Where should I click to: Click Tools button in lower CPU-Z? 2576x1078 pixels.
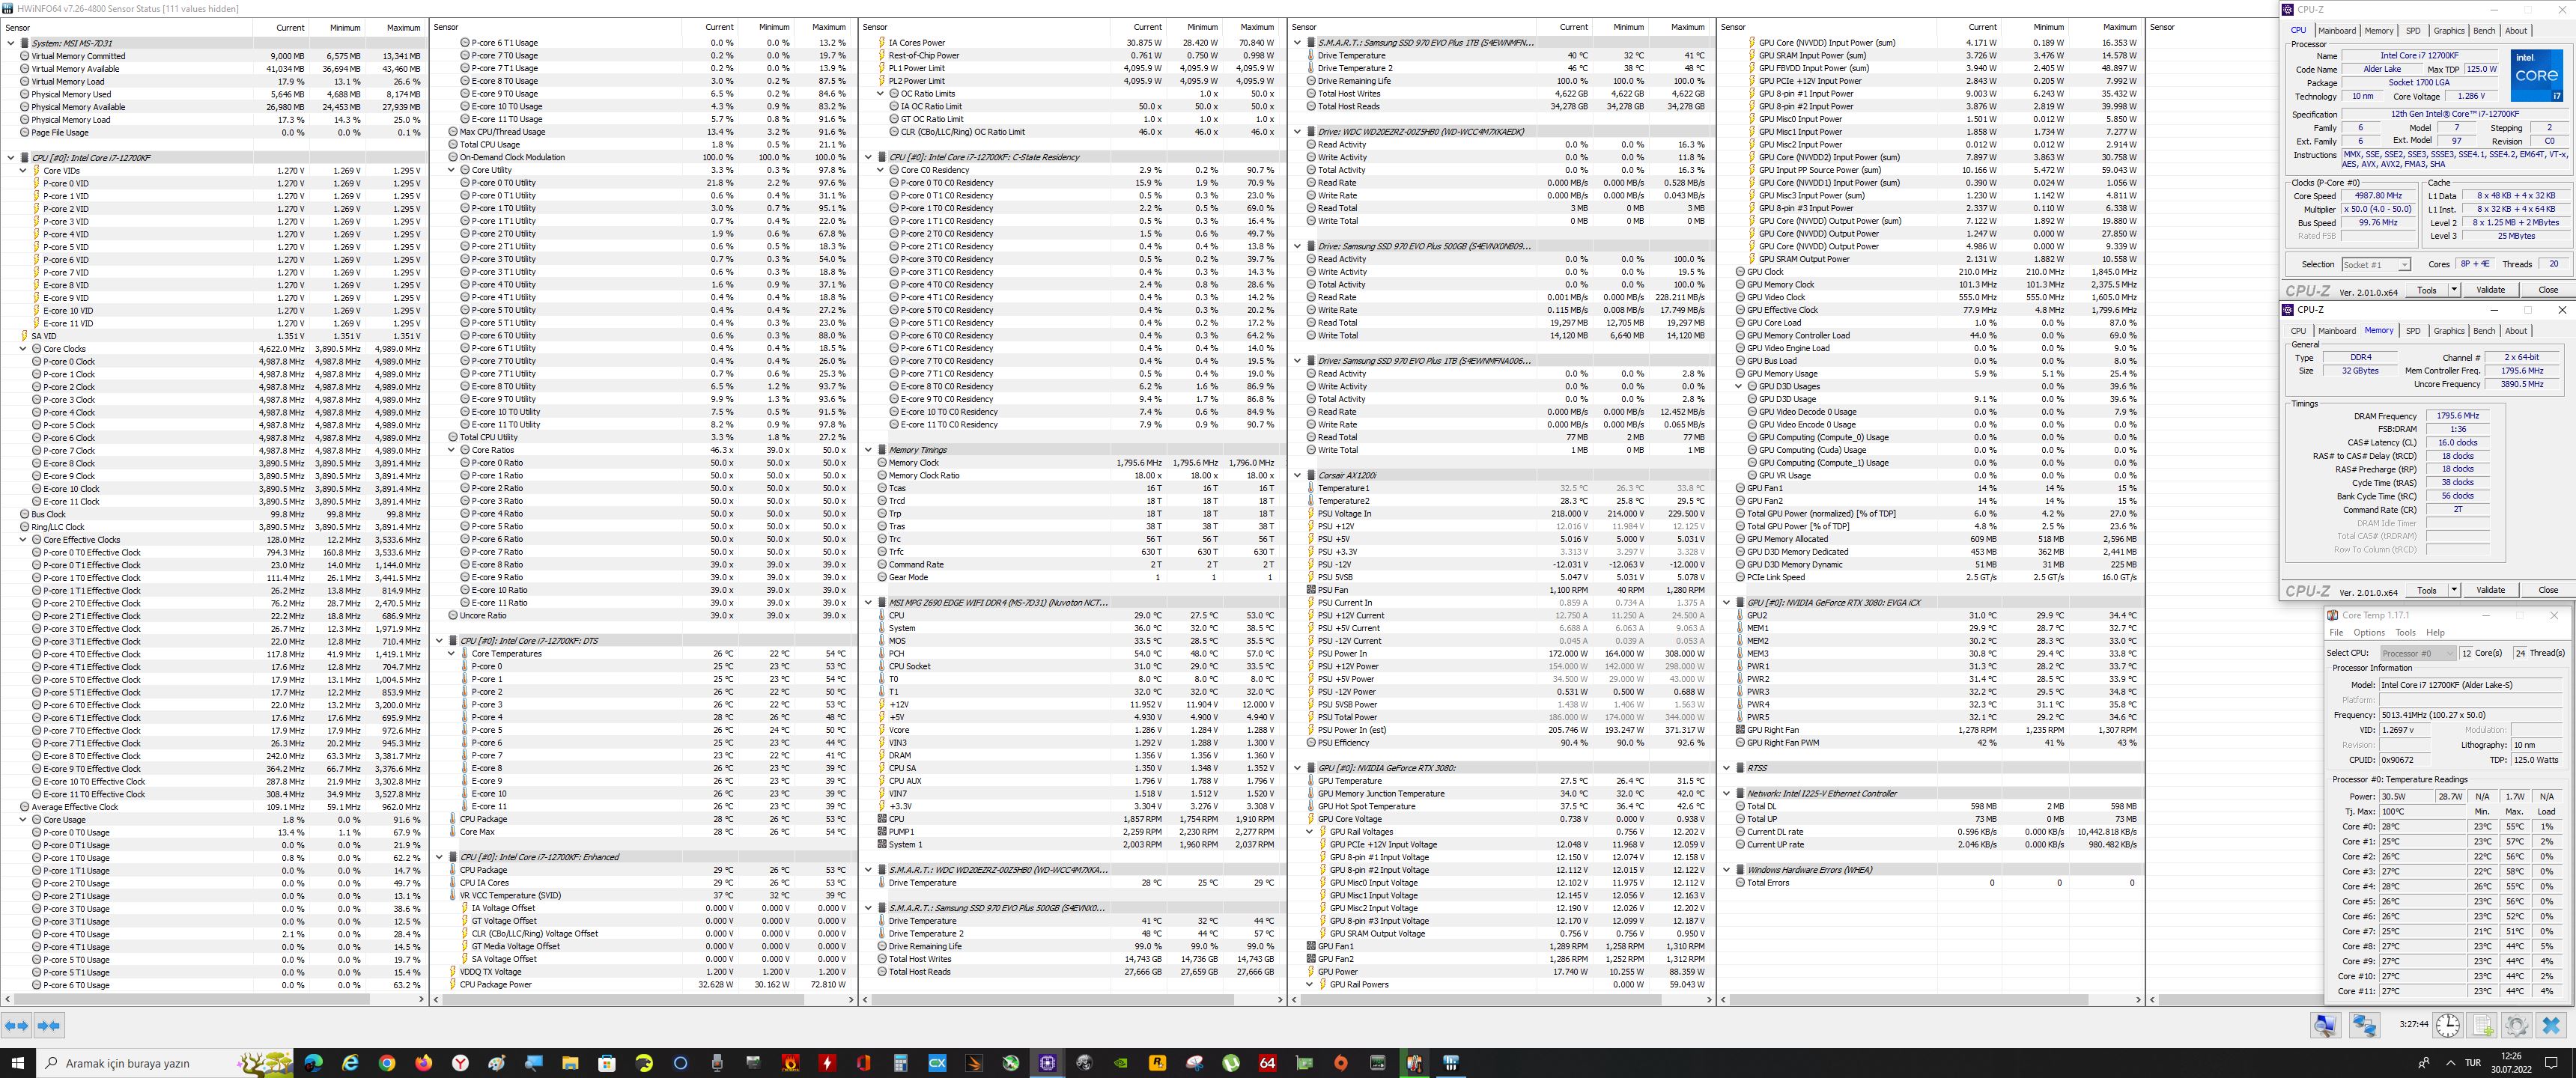pos(2427,590)
